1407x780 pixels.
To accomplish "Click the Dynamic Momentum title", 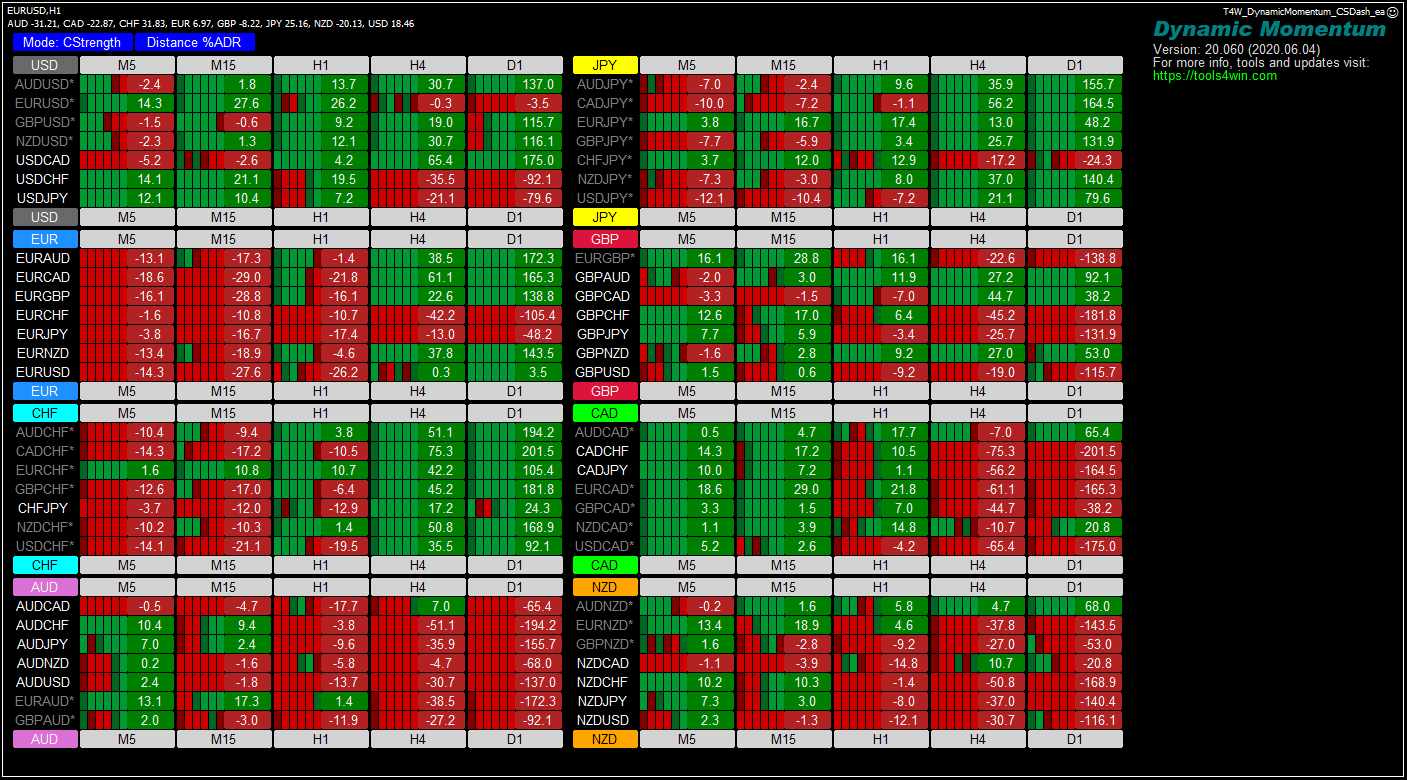I will [1270, 29].
